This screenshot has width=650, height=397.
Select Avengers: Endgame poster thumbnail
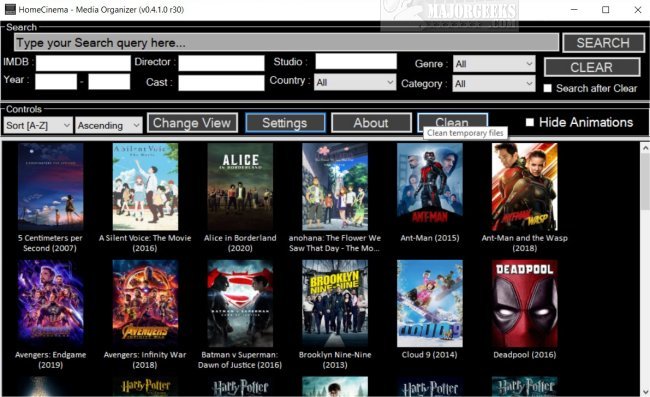51,303
